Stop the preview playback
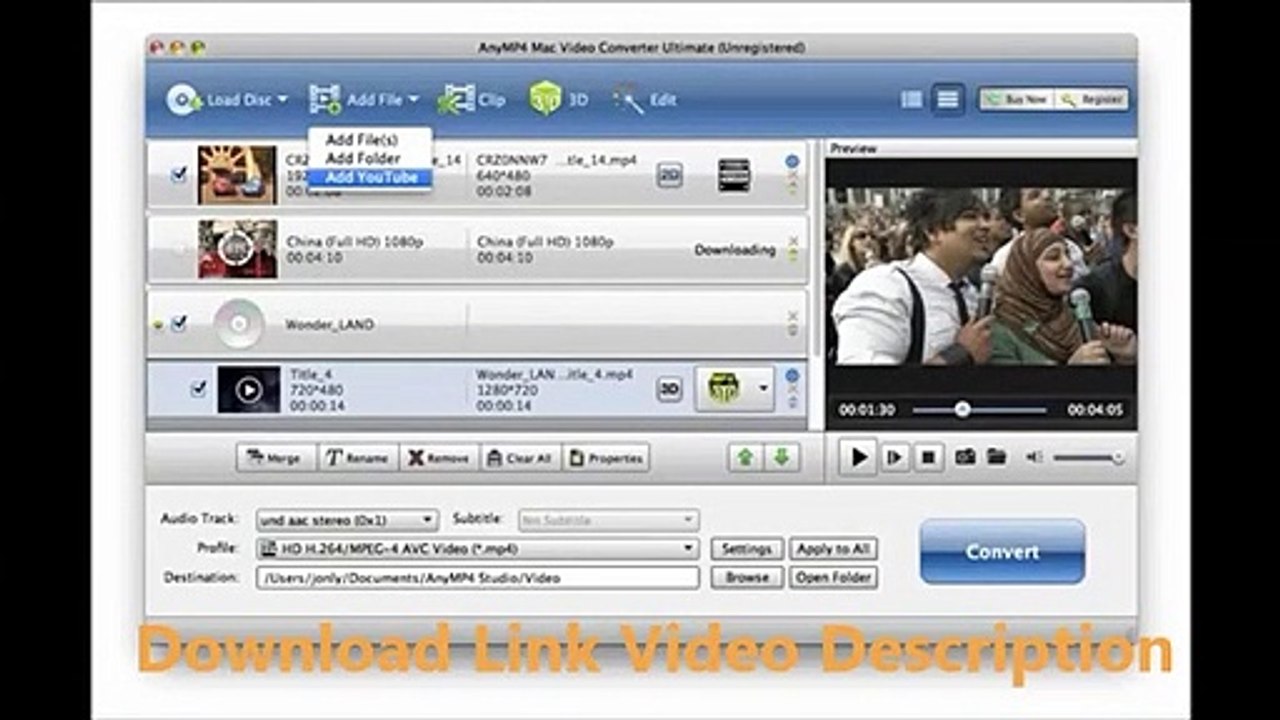The image size is (1280, 720). (x=928, y=457)
